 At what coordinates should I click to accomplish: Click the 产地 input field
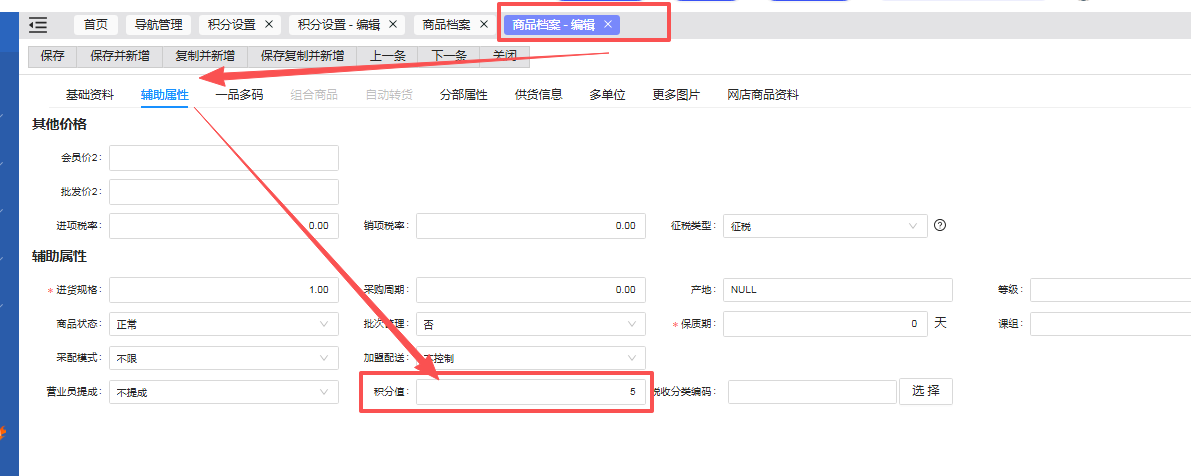838,290
